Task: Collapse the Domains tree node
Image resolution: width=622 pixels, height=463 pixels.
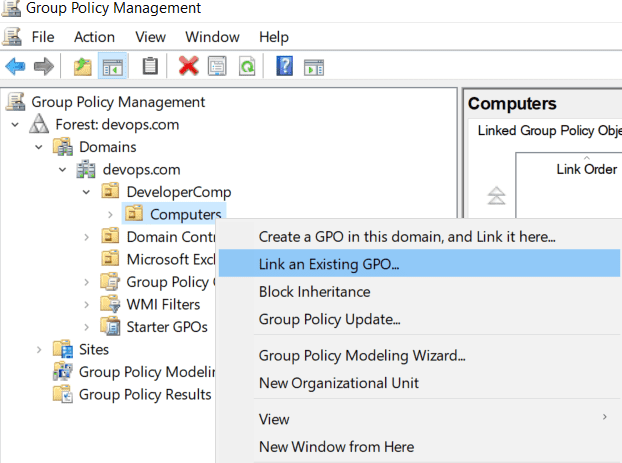Action: (x=39, y=147)
